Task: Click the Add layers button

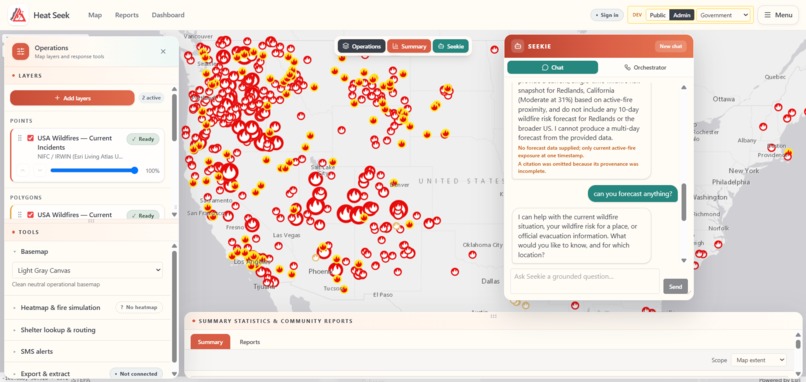Action: pos(72,98)
